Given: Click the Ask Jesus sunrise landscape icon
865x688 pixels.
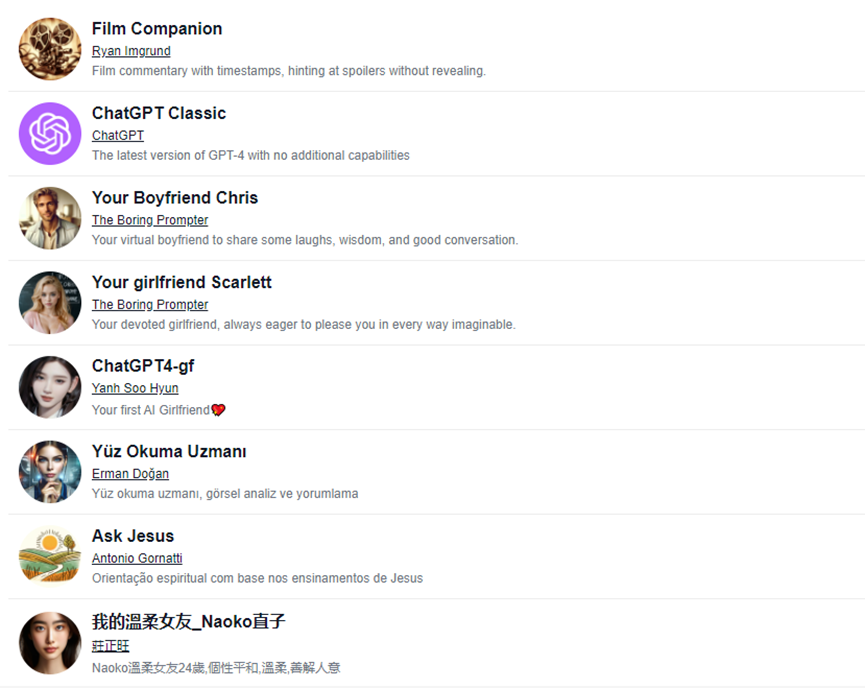Looking at the screenshot, I should [50, 556].
